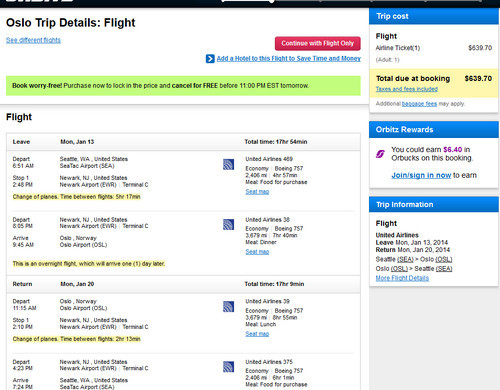The image size is (500, 390).
Task: Click the Orbitz Rewards panel header
Action: 434,130
